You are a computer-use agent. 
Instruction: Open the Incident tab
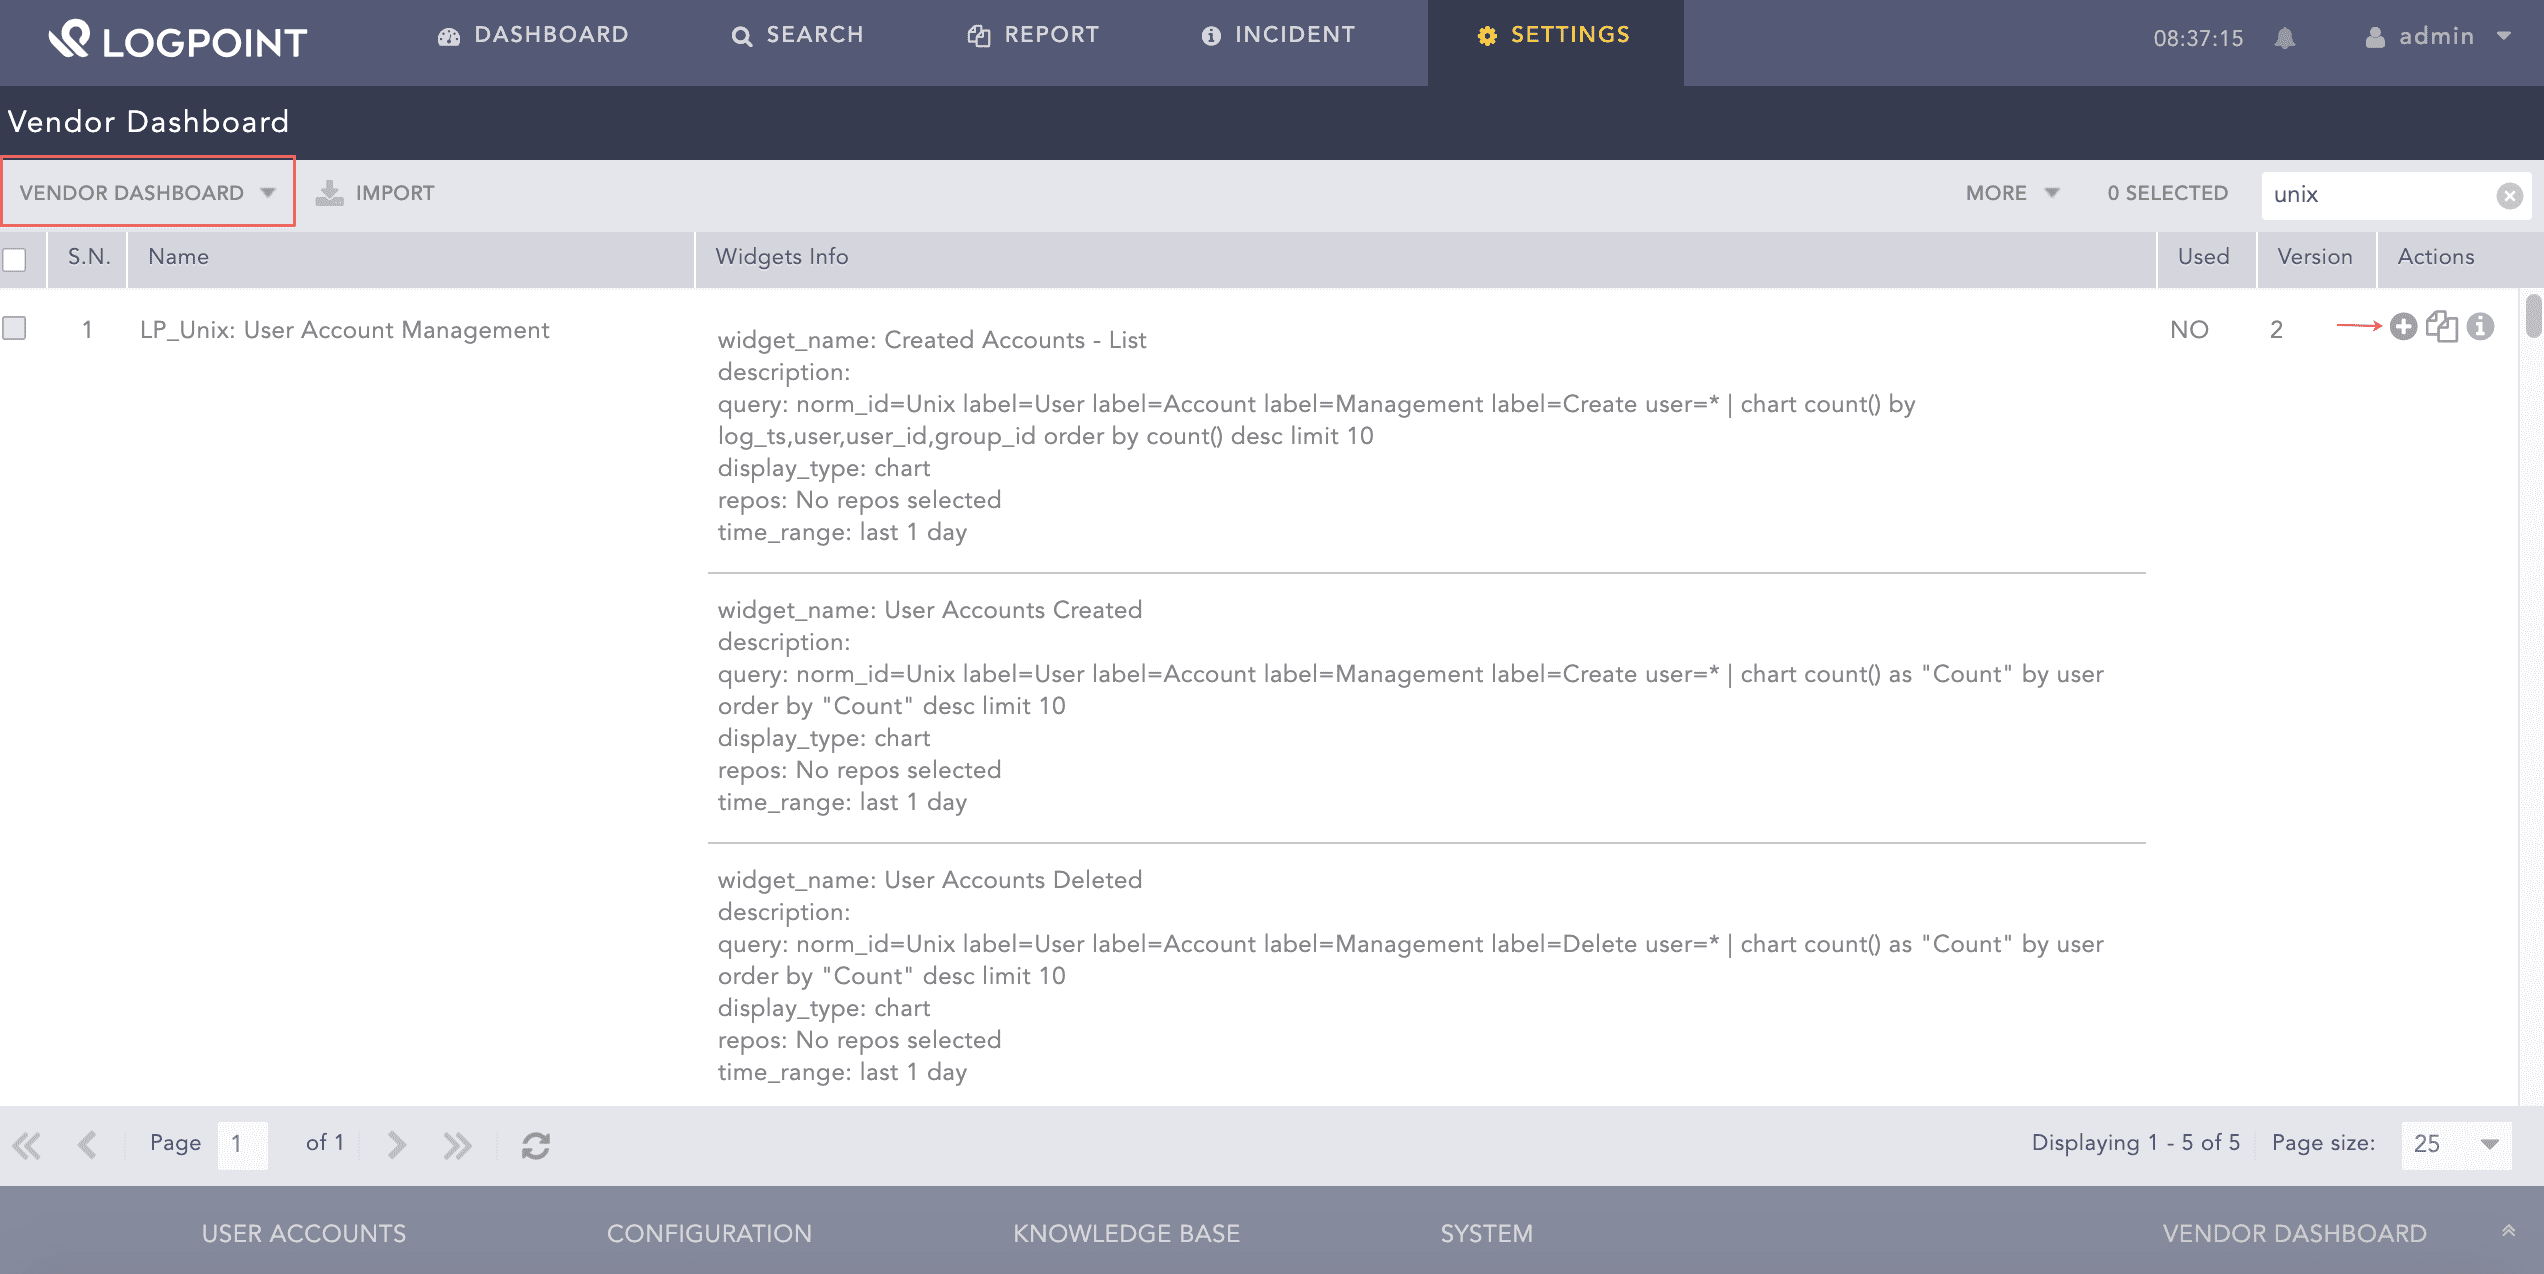tap(1278, 35)
